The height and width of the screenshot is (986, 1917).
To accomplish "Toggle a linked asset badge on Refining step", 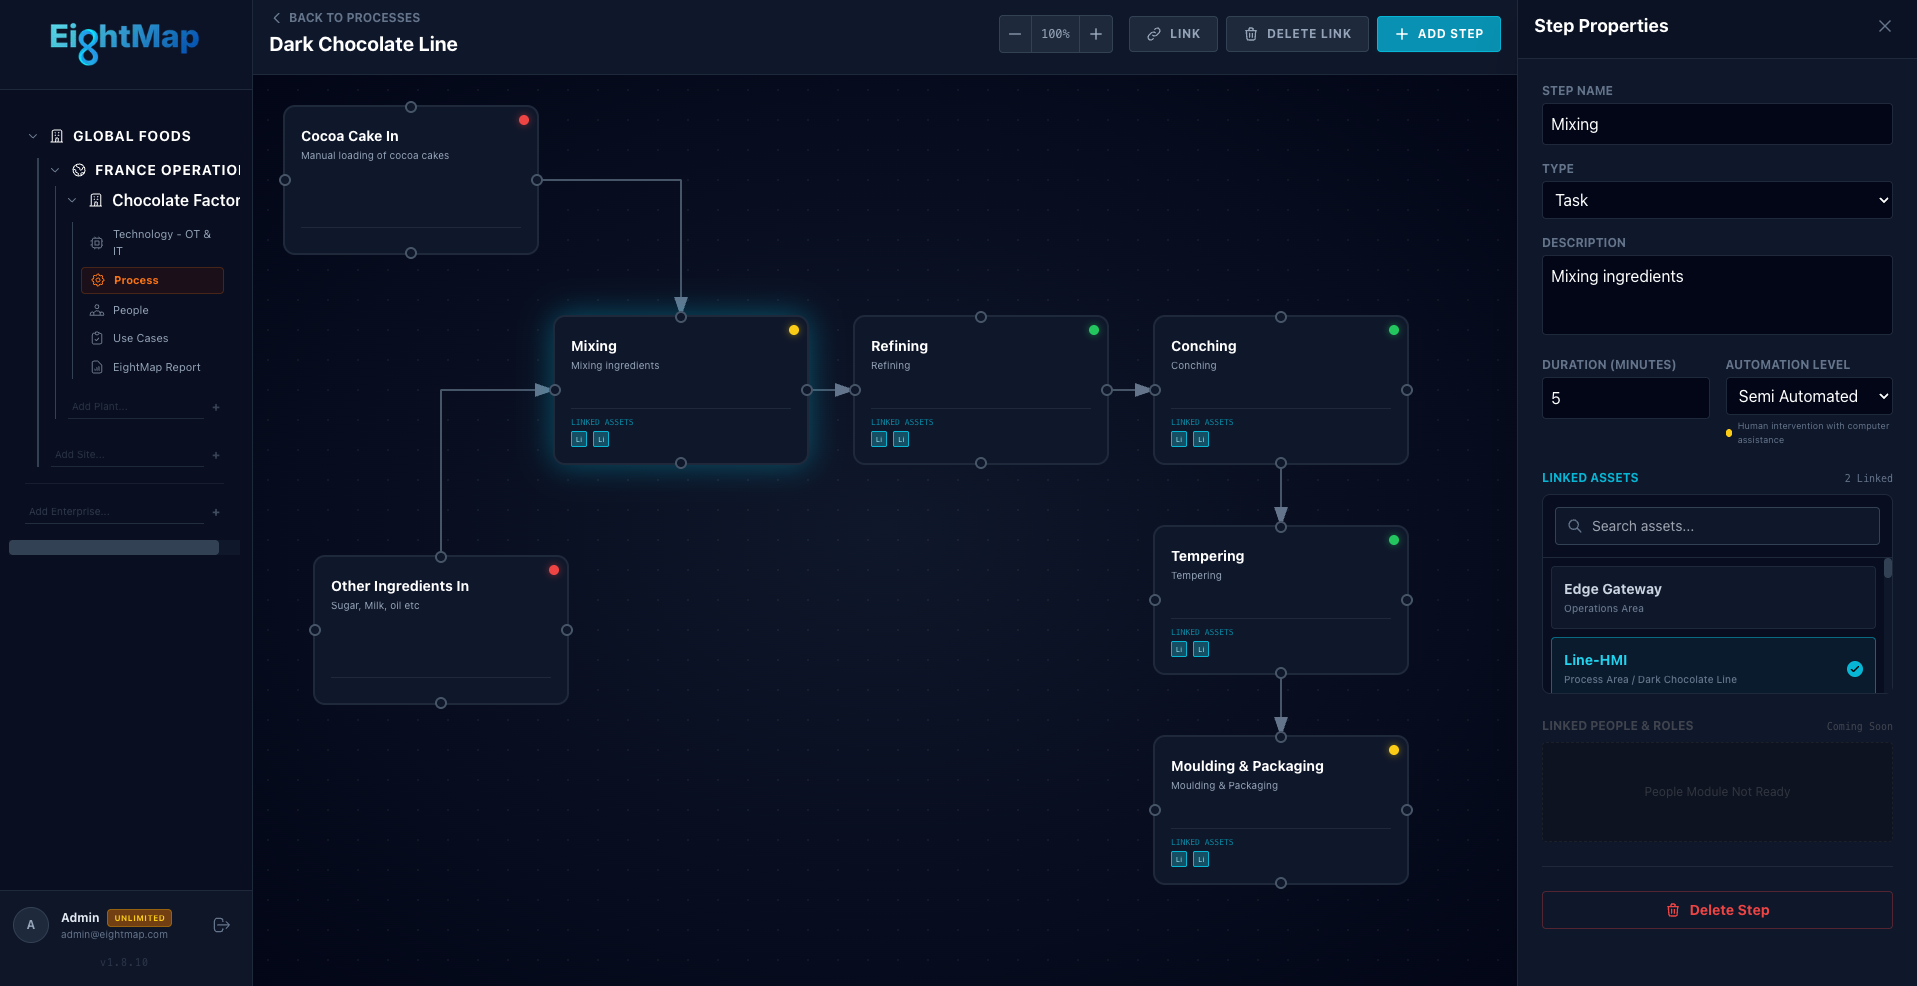I will click(878, 439).
